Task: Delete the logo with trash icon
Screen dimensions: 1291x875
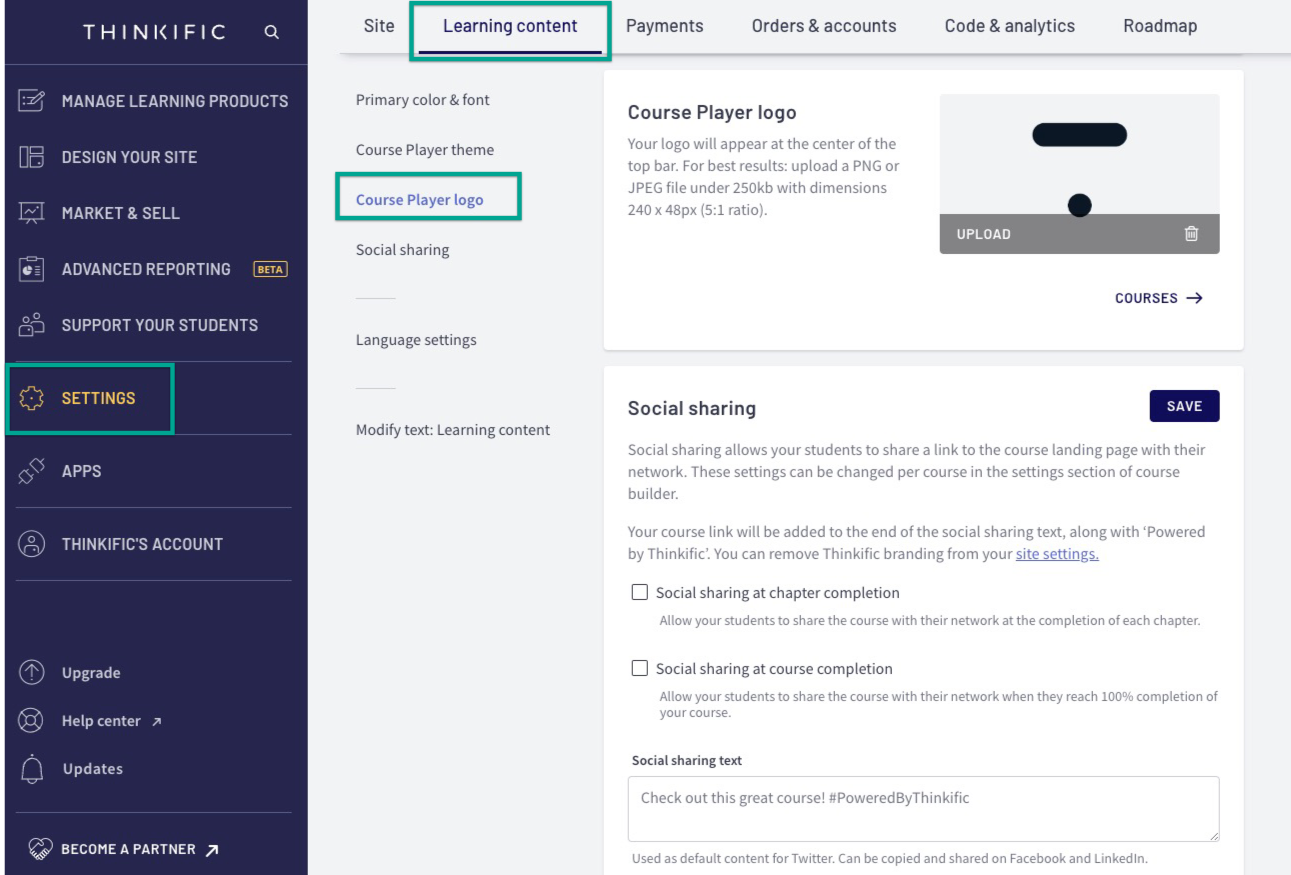Action: point(1191,234)
